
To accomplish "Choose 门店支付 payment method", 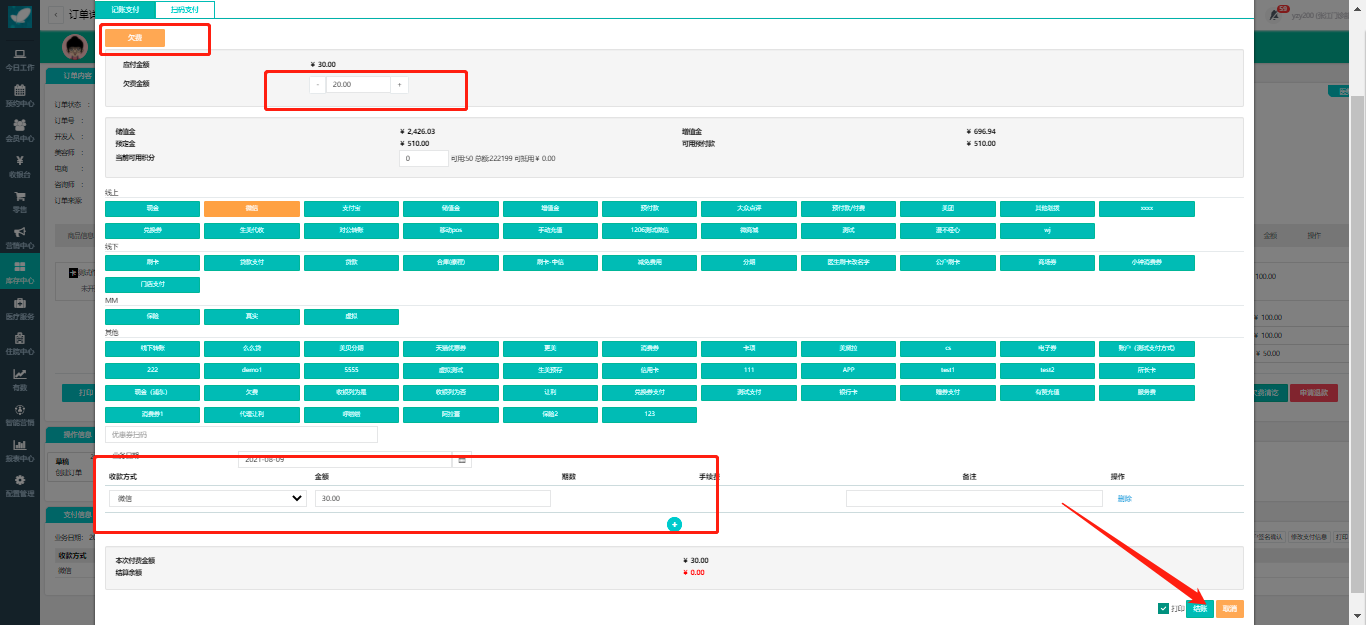I will (x=152, y=284).
